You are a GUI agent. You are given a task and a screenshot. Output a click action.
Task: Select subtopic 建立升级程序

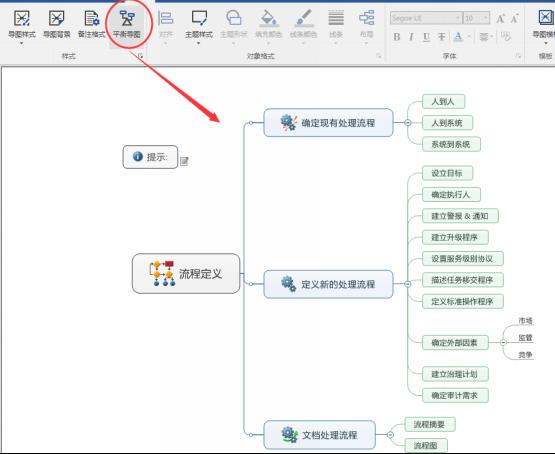pos(455,237)
